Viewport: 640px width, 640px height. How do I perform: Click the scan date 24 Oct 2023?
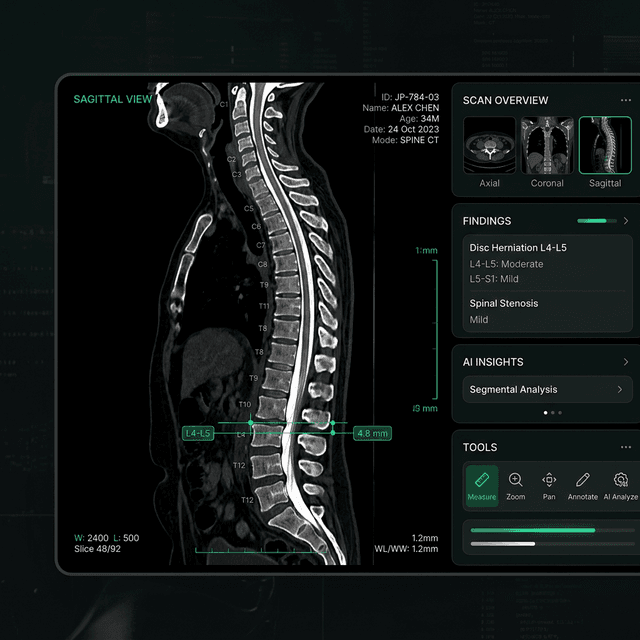pos(413,129)
